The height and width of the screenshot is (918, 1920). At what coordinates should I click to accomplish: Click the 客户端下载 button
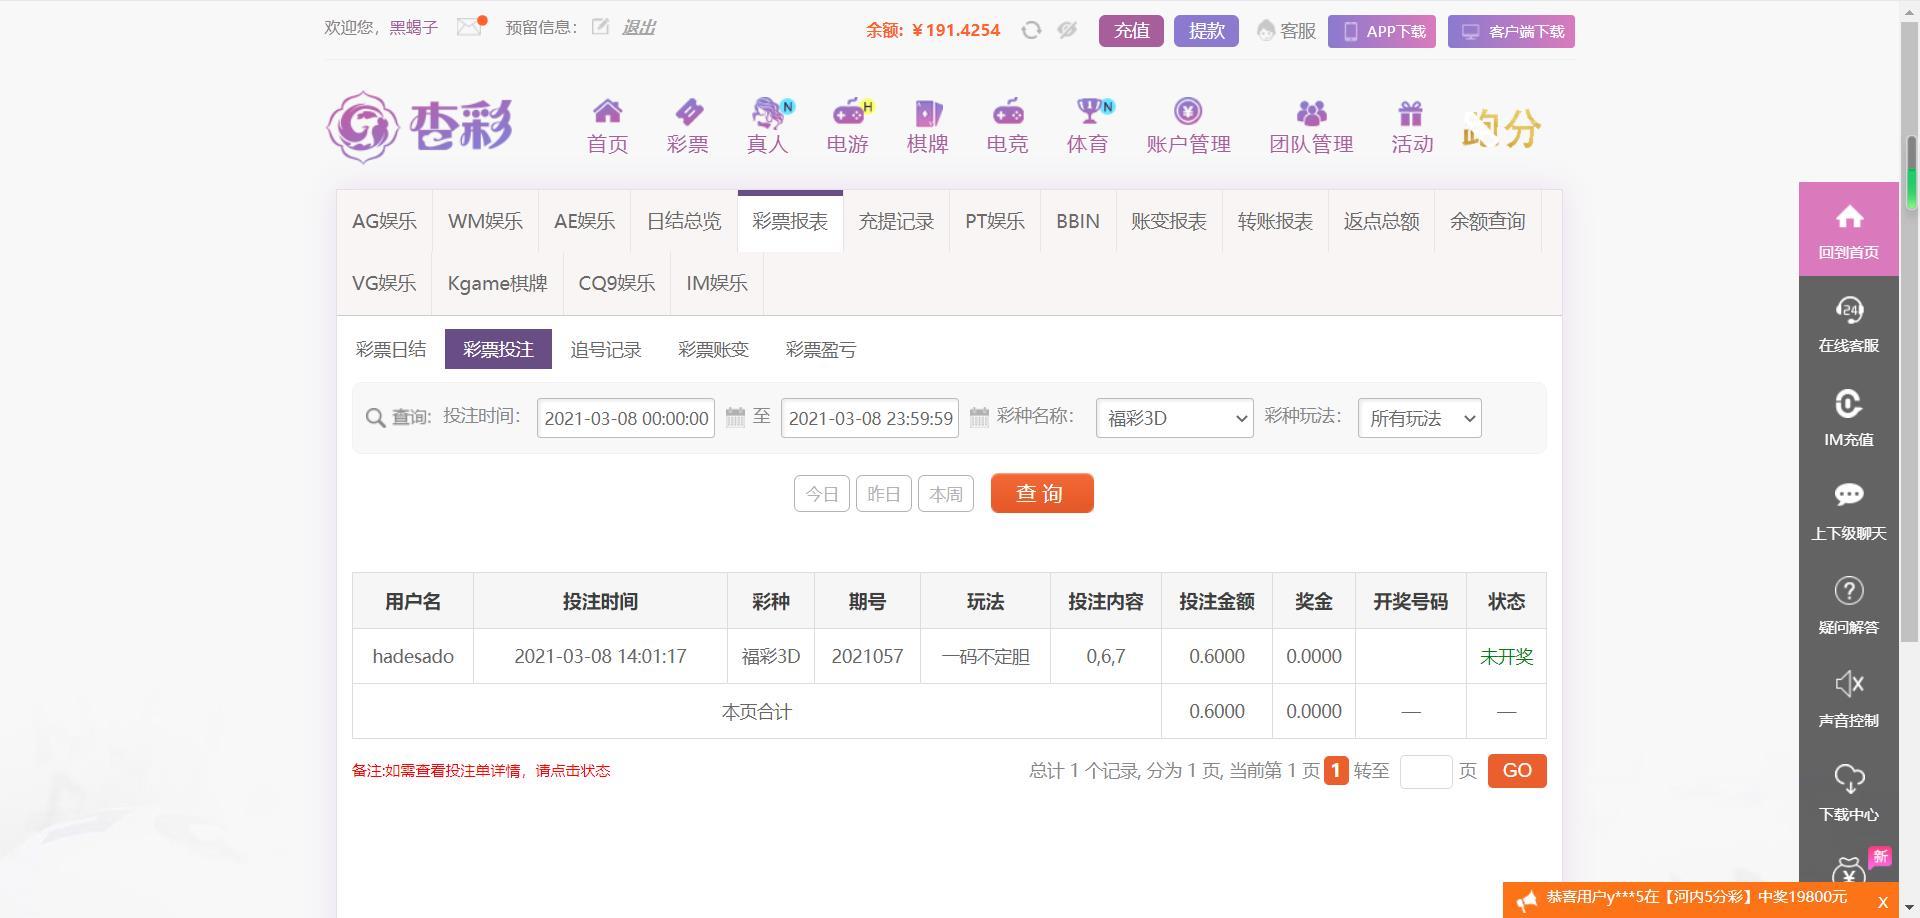click(1511, 31)
